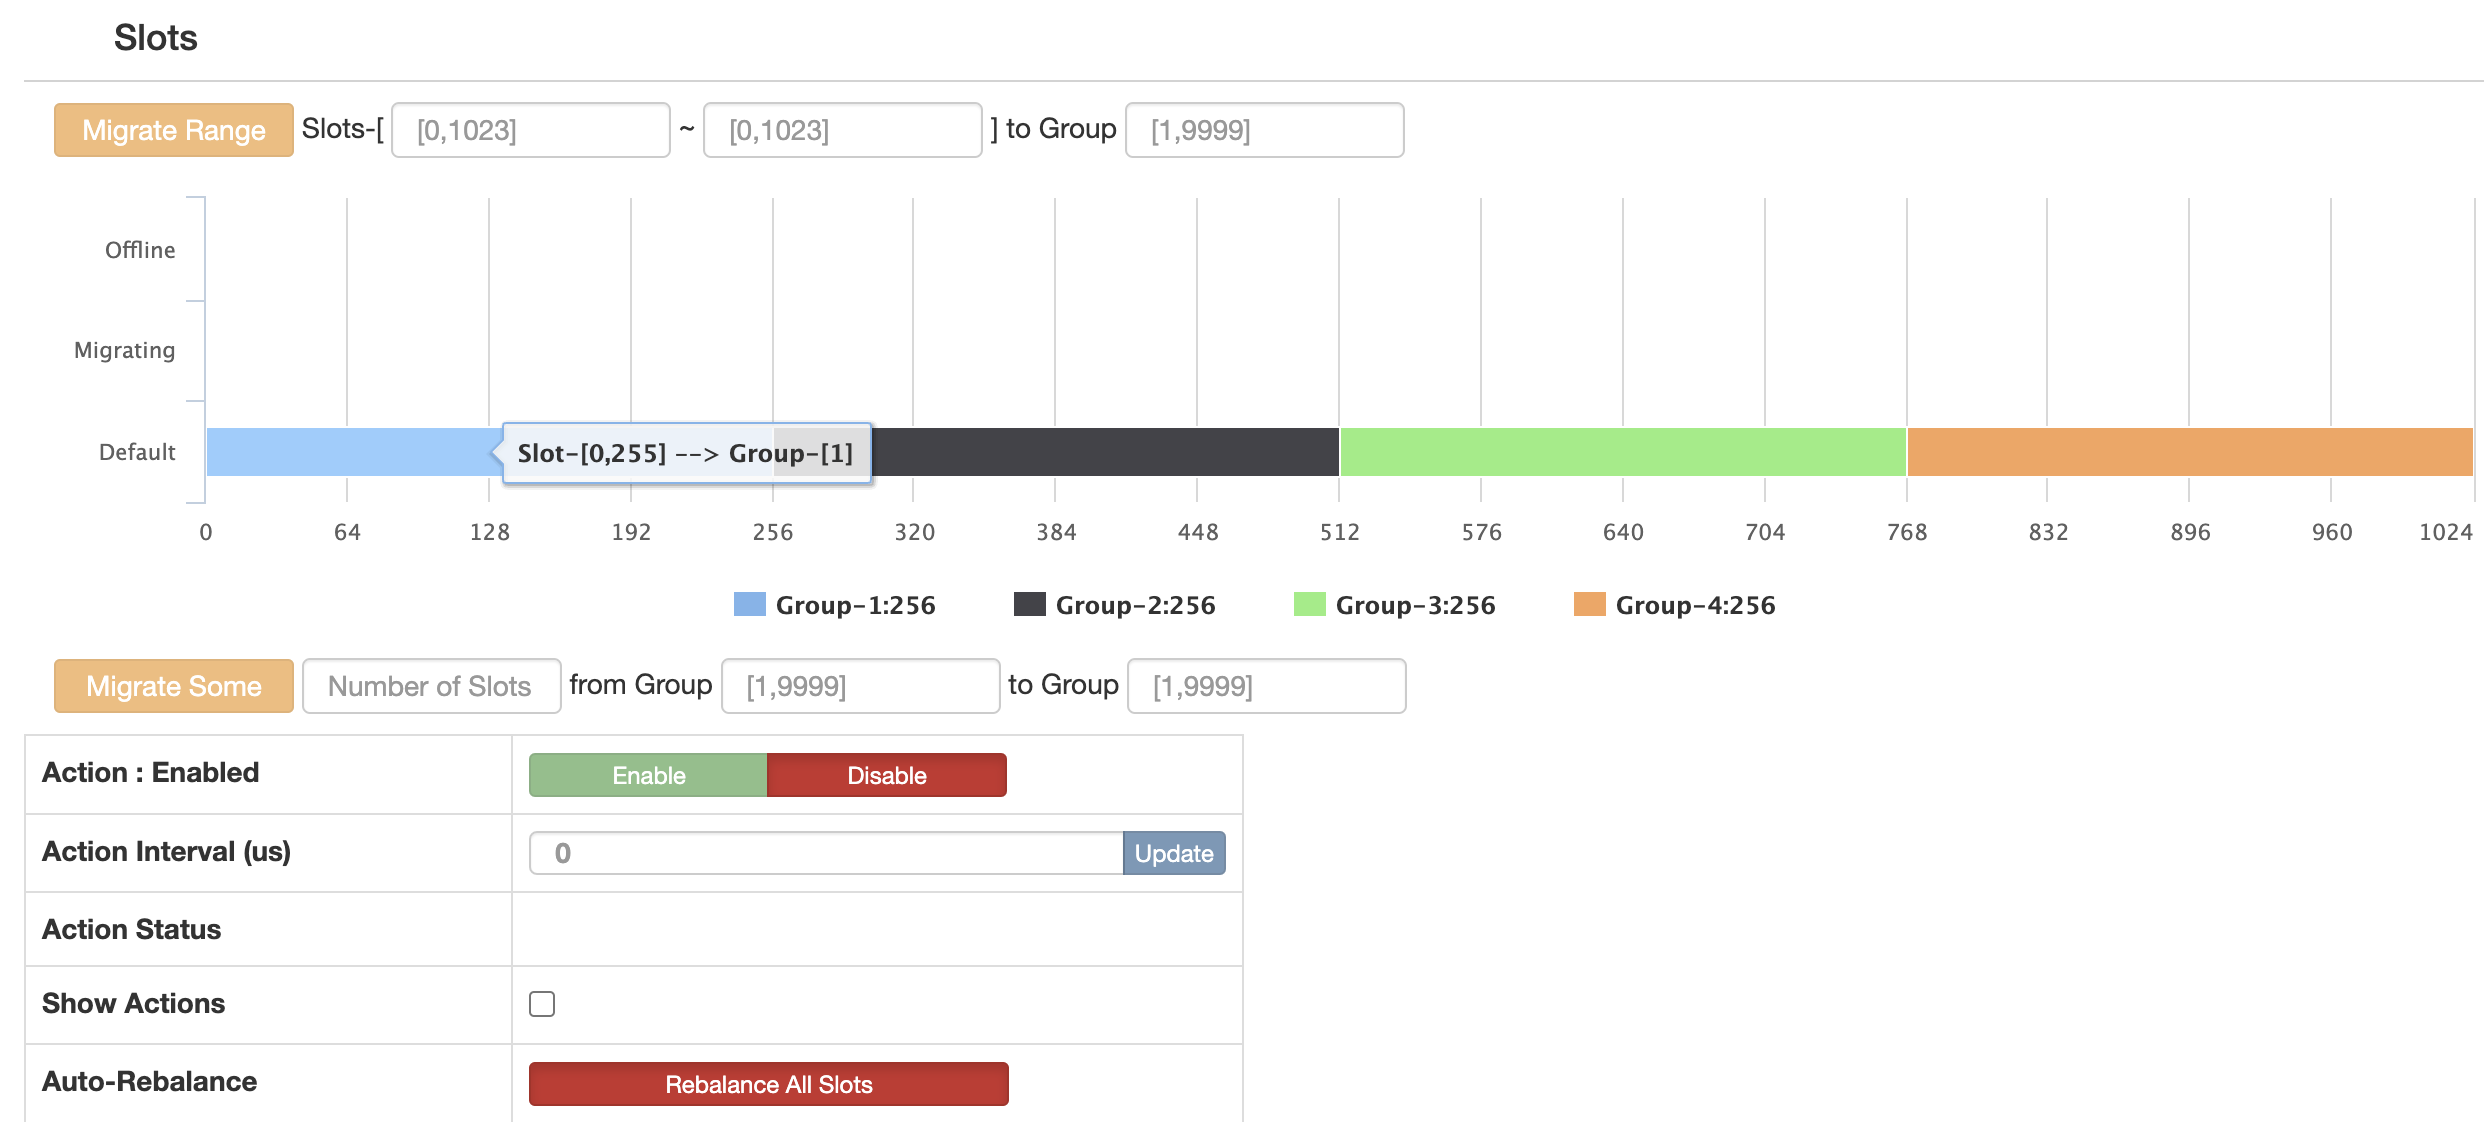2484x1122 pixels.
Task: Focus the Slots range end field
Action: pos(842,130)
